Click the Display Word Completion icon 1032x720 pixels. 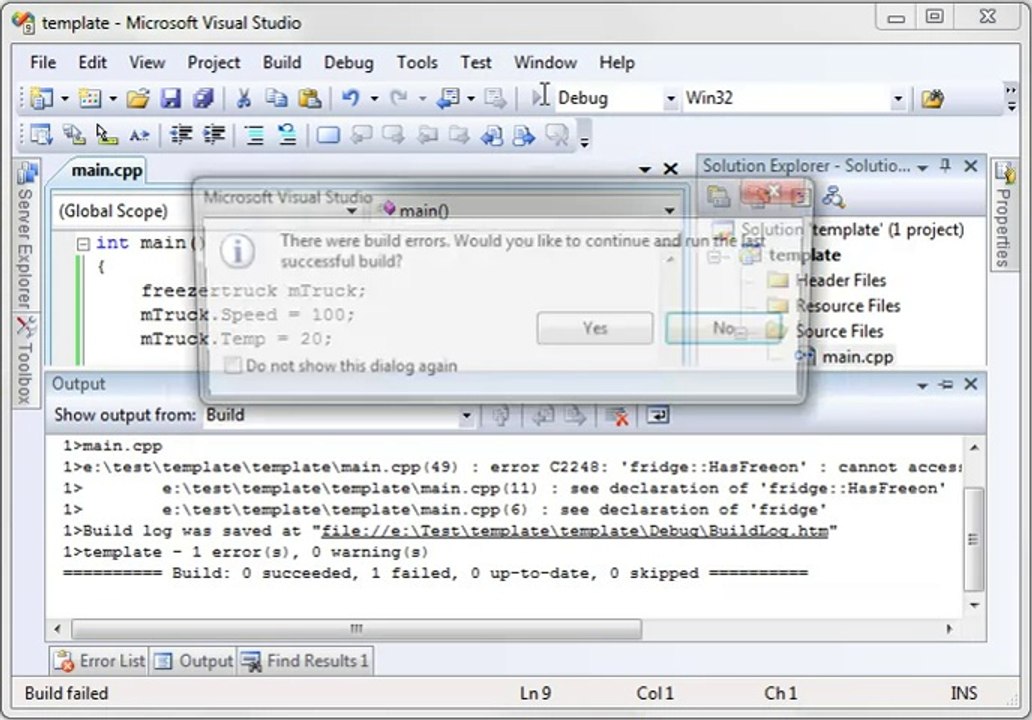coord(139,136)
